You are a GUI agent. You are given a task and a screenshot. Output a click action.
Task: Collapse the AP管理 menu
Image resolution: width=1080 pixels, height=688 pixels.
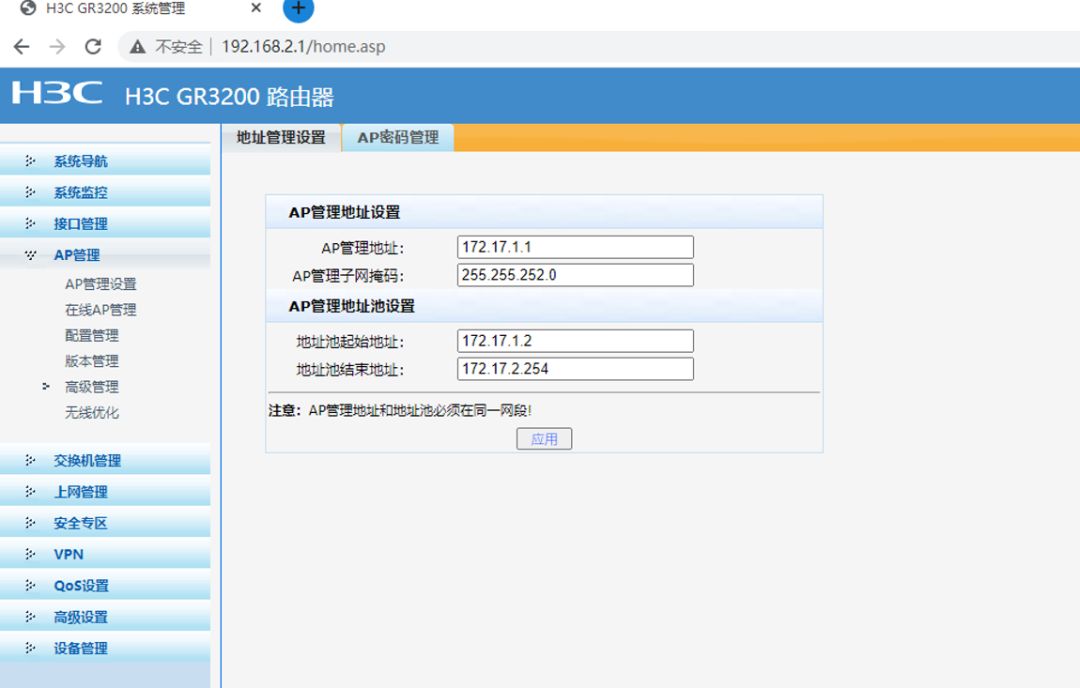[105, 255]
